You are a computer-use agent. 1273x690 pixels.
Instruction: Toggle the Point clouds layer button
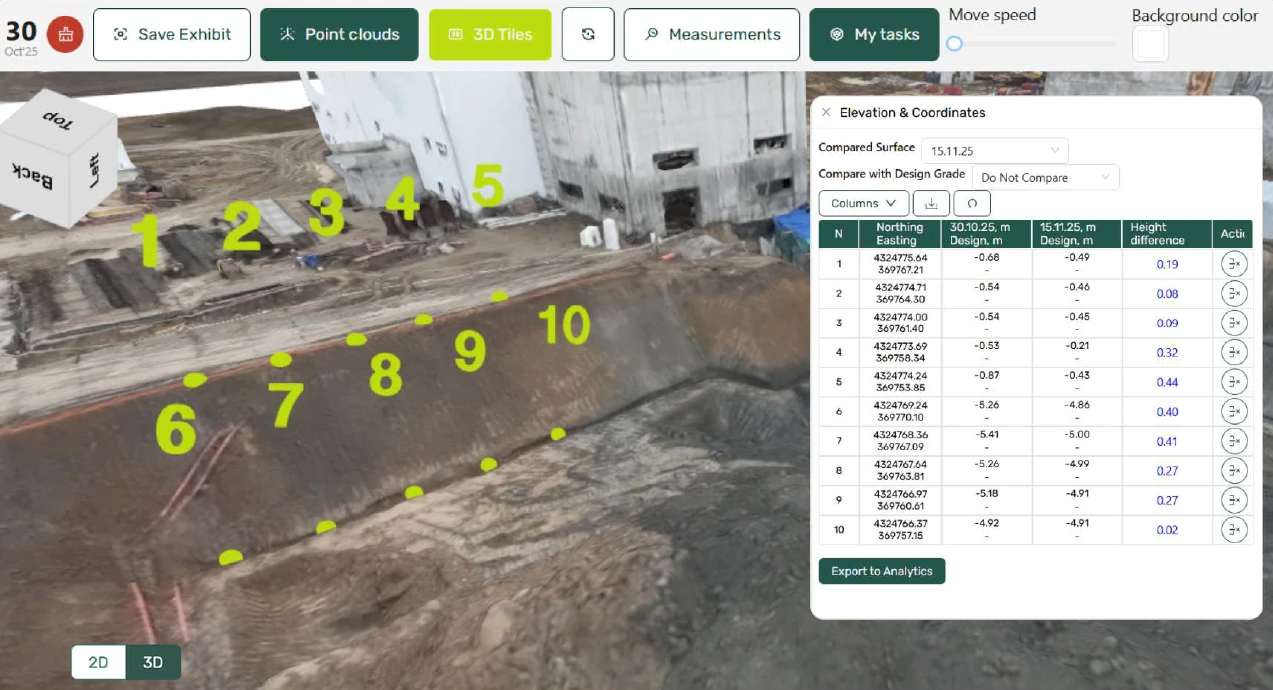339,34
